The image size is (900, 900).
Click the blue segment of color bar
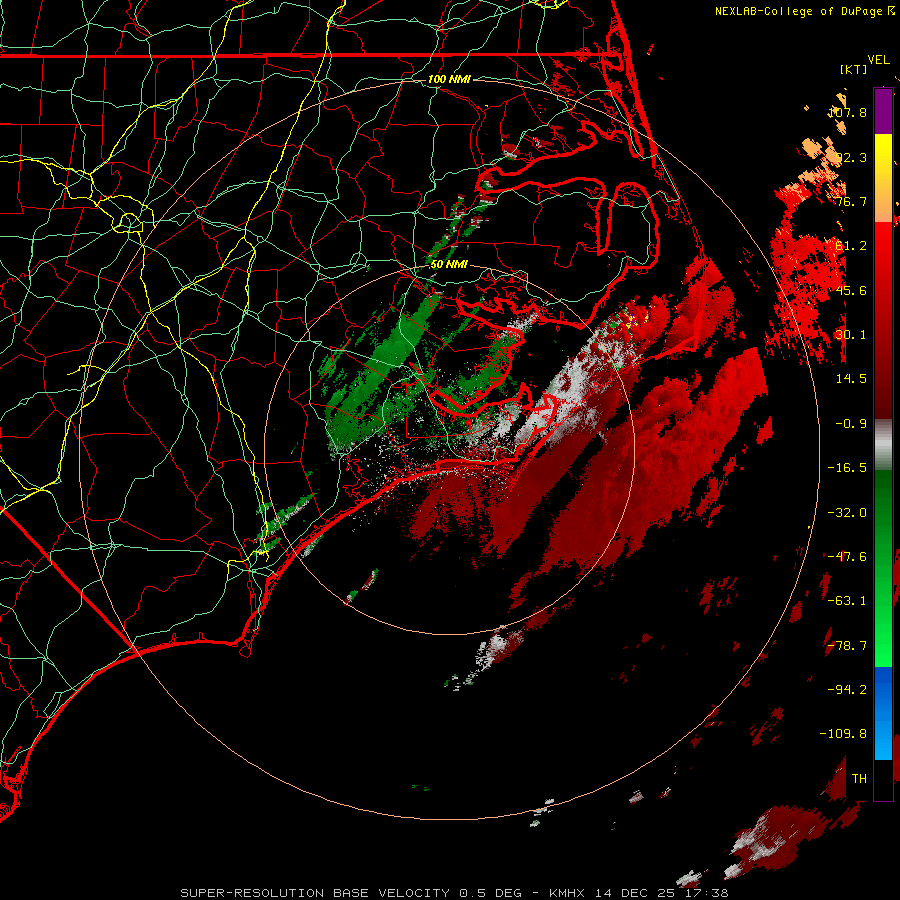click(883, 713)
